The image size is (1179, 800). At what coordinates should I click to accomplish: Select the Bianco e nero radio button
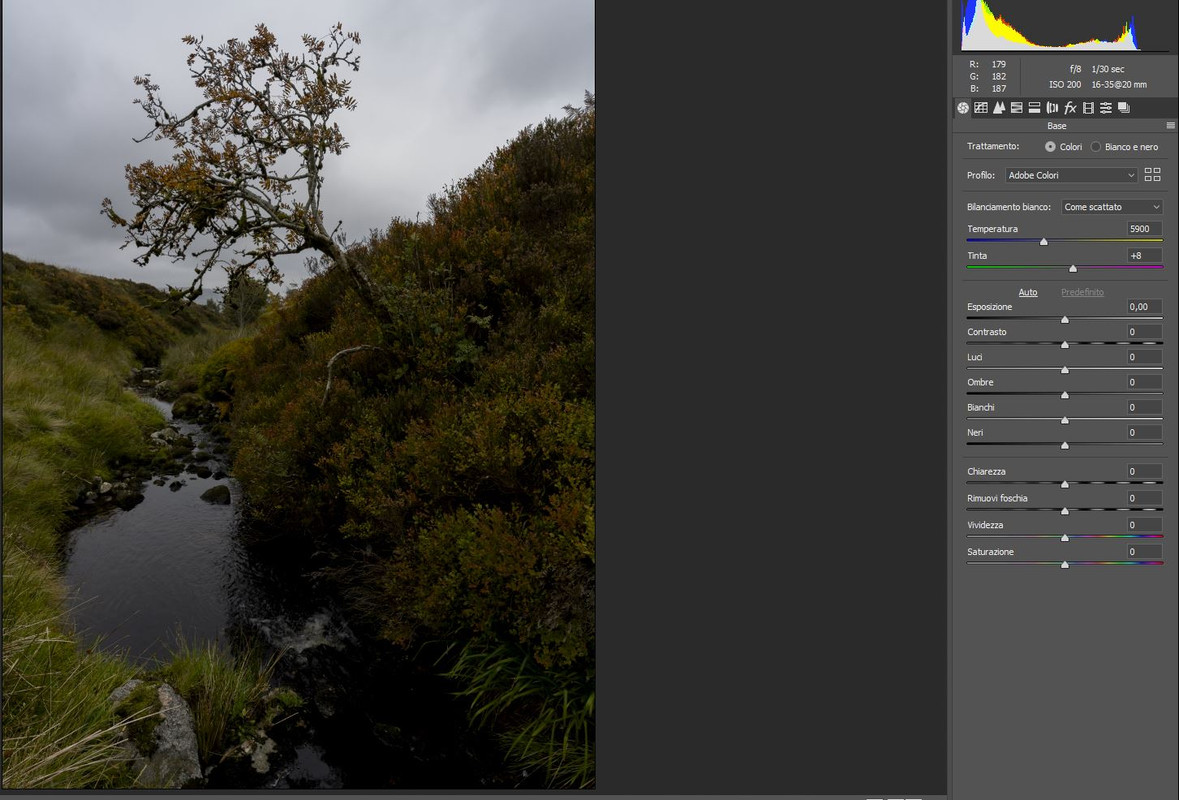coord(1096,147)
